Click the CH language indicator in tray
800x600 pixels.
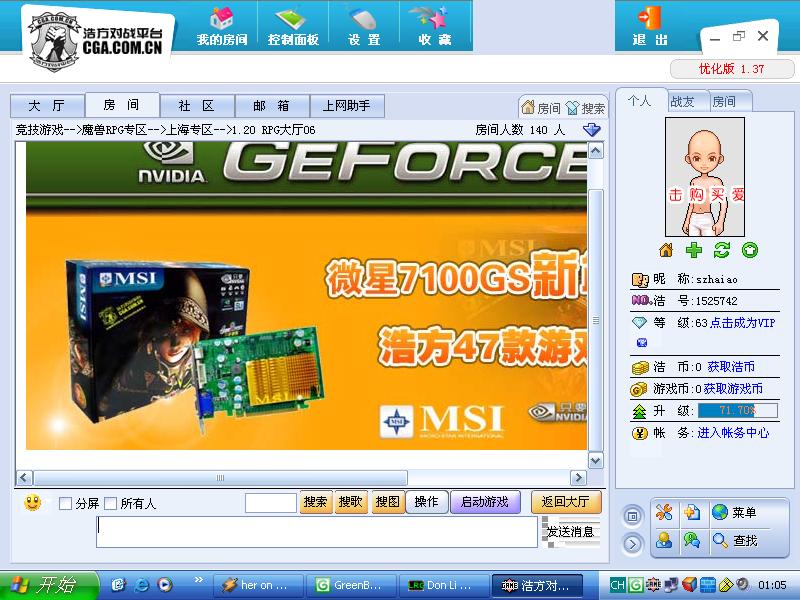pyautogui.click(x=617, y=585)
